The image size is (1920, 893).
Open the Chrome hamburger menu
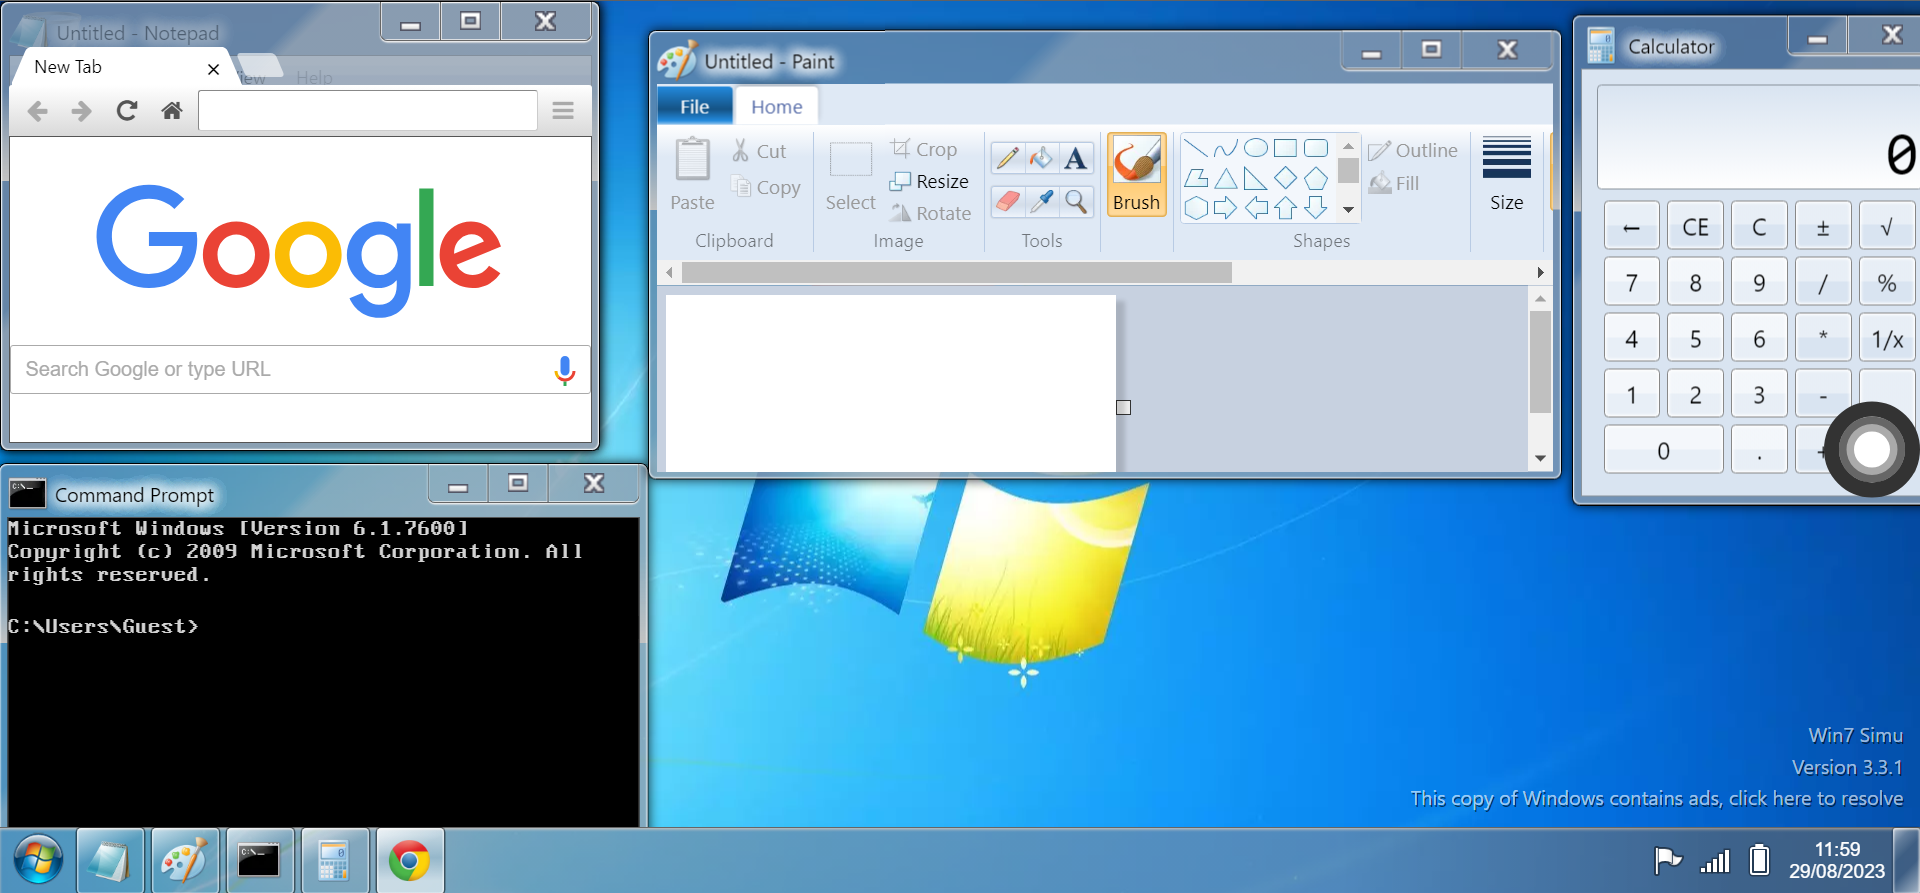[x=563, y=110]
